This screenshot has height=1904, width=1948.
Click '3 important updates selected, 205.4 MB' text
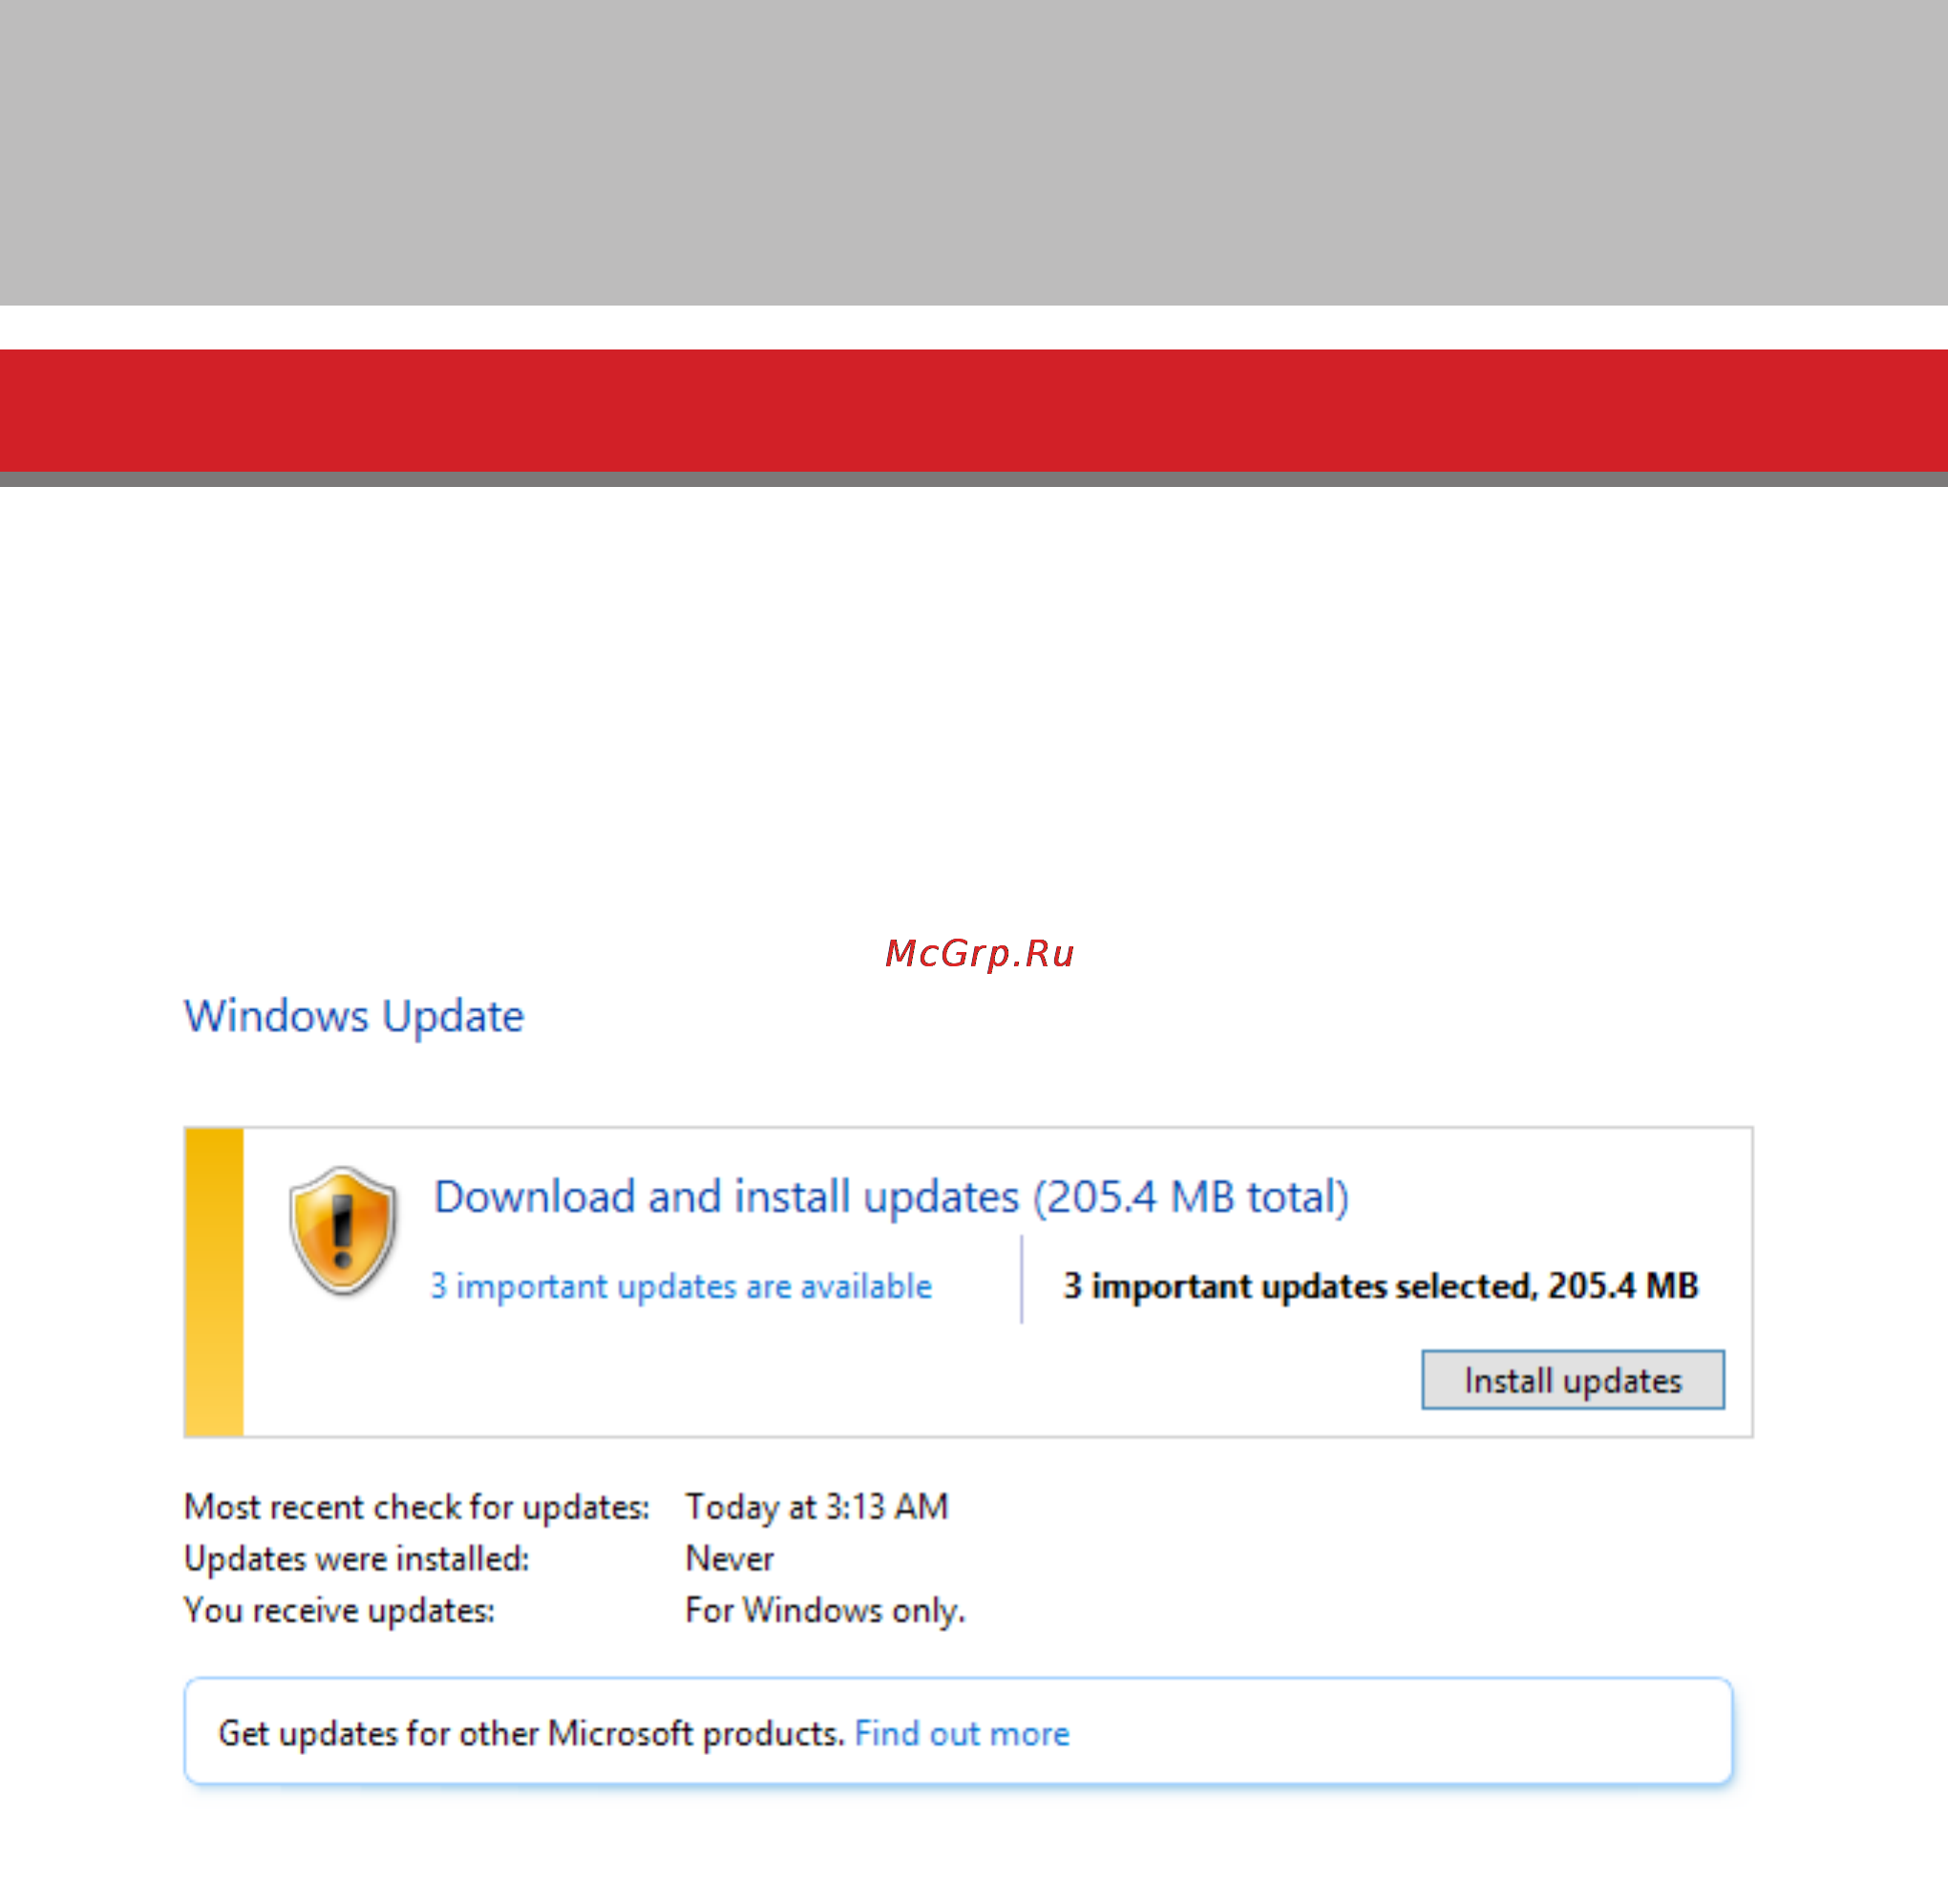[x=1381, y=1286]
